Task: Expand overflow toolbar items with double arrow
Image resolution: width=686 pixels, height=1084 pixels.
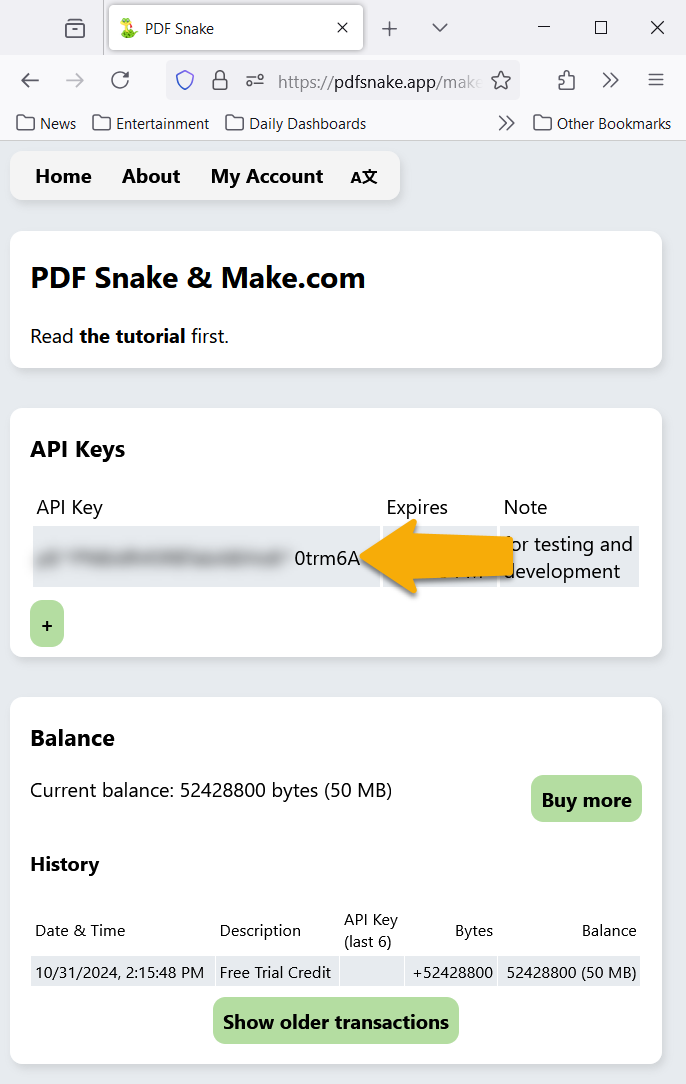Action: click(610, 80)
